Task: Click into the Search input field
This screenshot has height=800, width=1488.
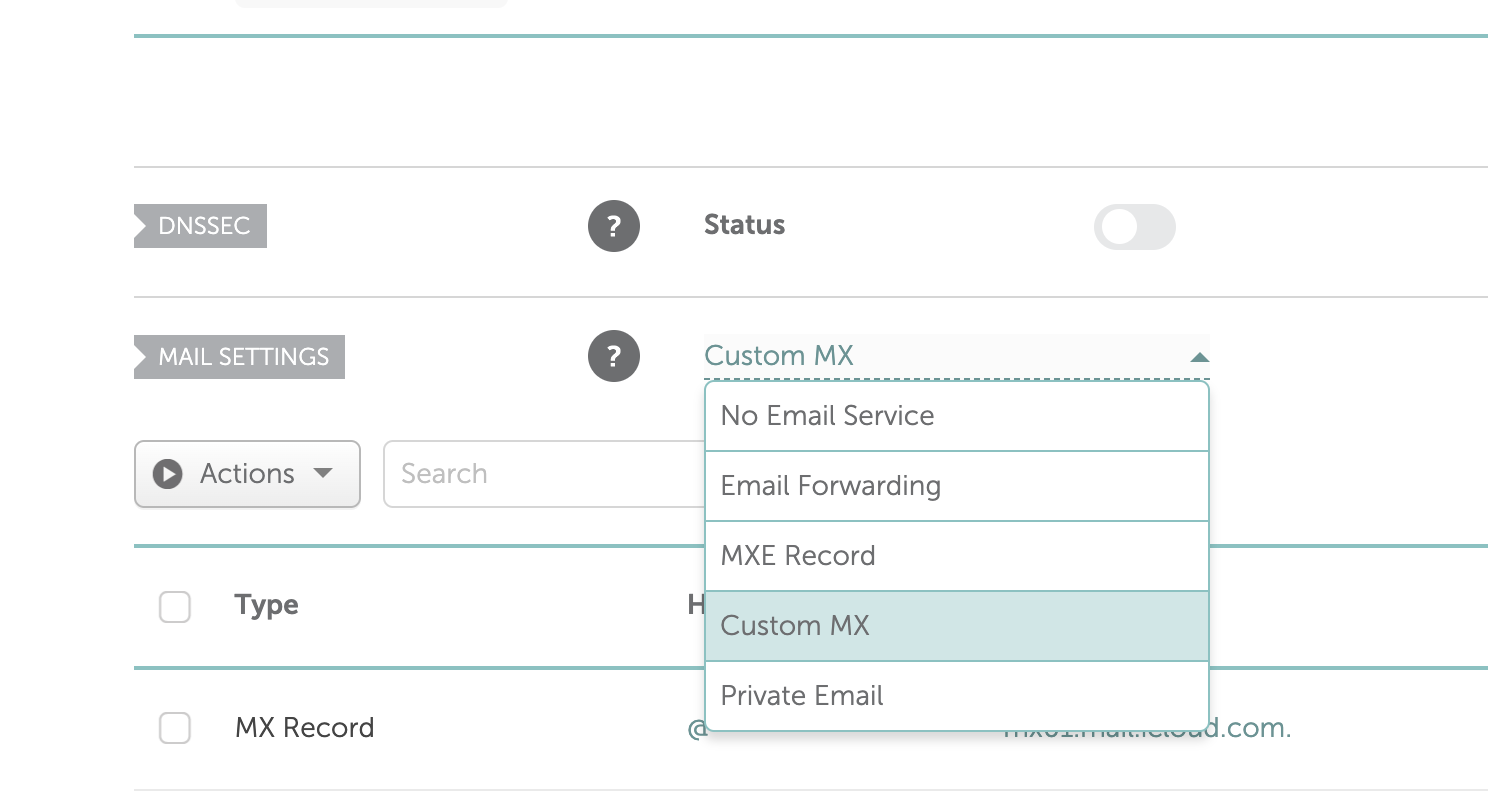Action: coord(540,474)
